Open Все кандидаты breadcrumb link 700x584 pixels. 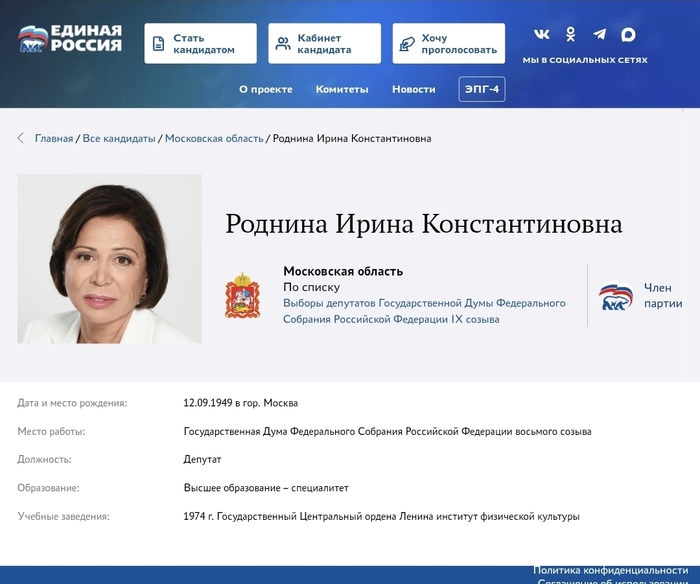click(119, 138)
